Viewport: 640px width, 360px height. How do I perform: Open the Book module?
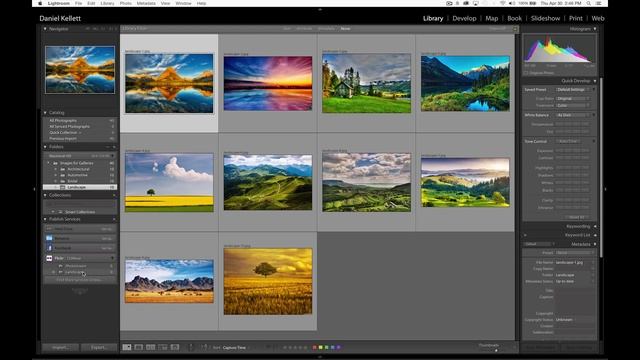coord(514,18)
